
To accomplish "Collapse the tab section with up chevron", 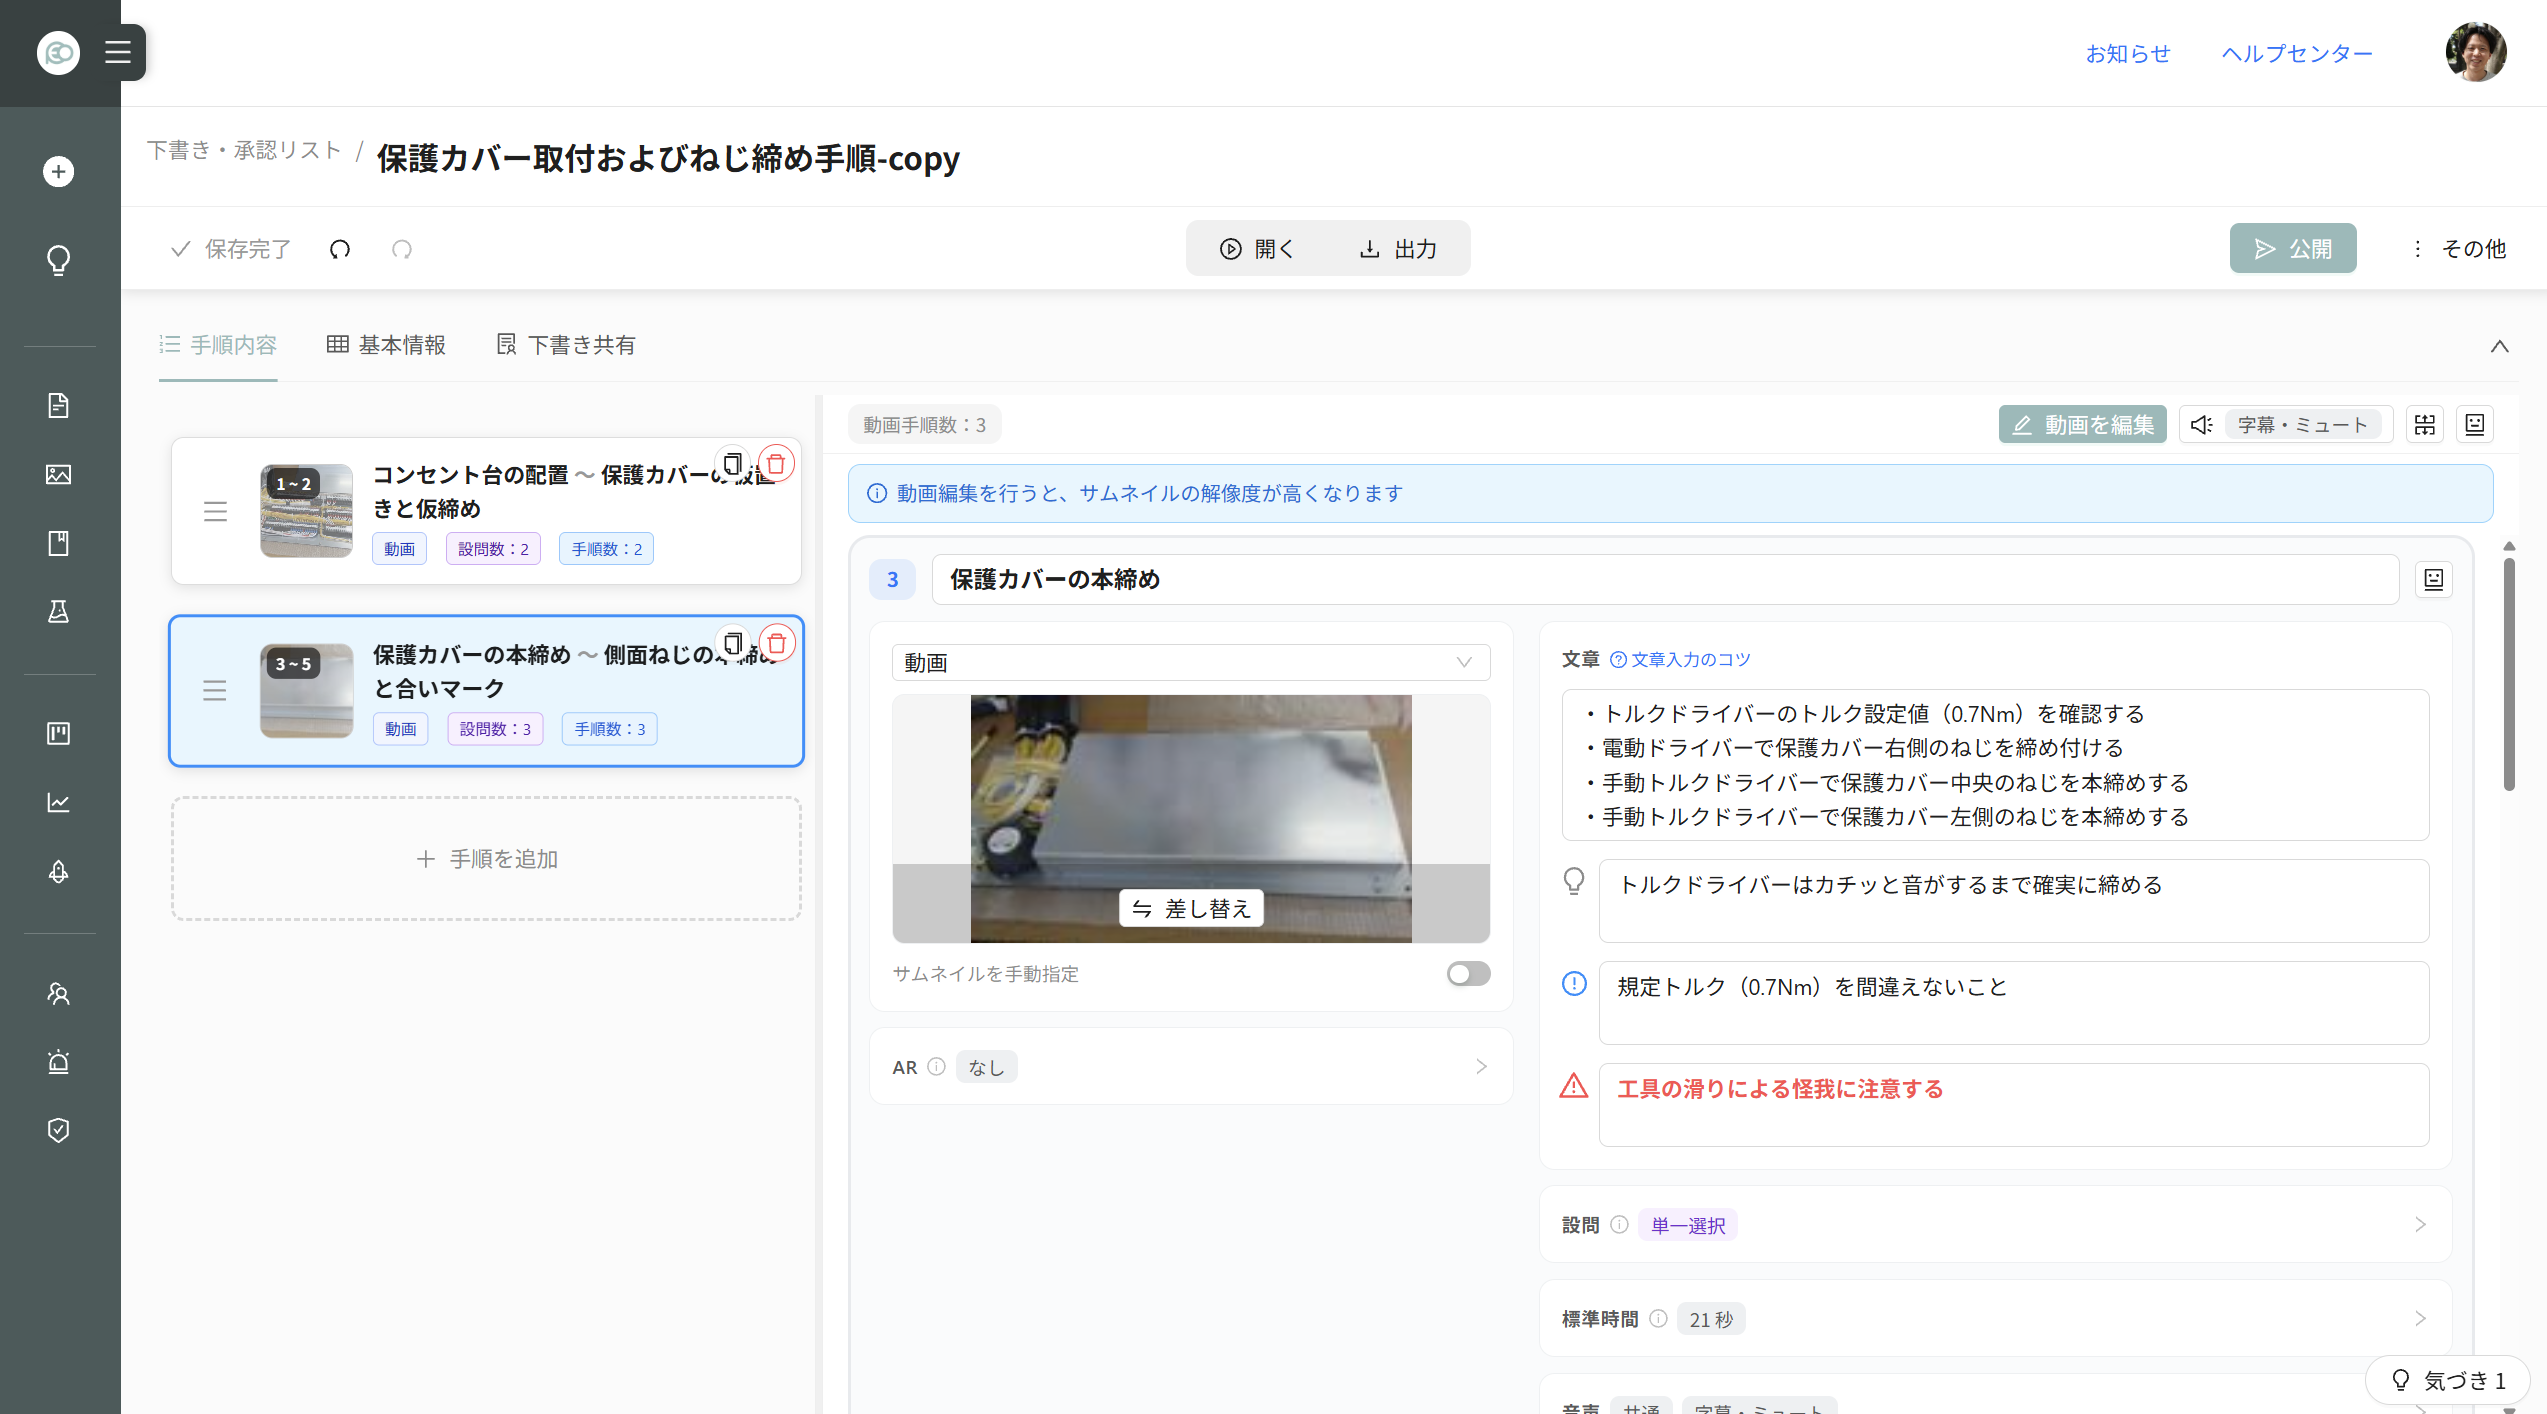I will (x=2500, y=346).
